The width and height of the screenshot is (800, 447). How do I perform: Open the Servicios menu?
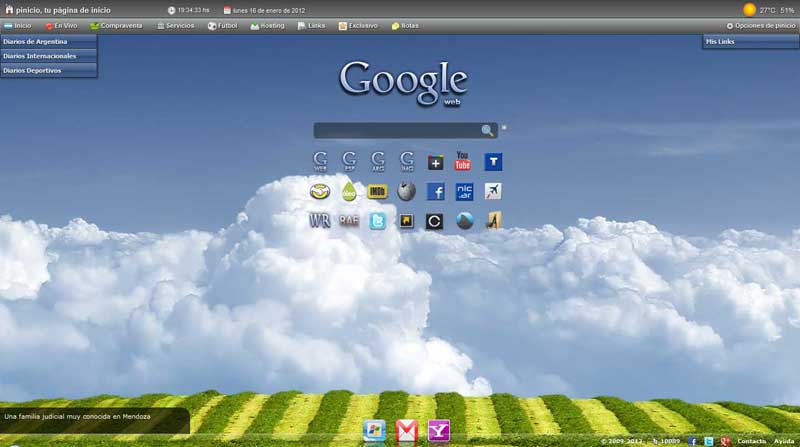(x=176, y=25)
